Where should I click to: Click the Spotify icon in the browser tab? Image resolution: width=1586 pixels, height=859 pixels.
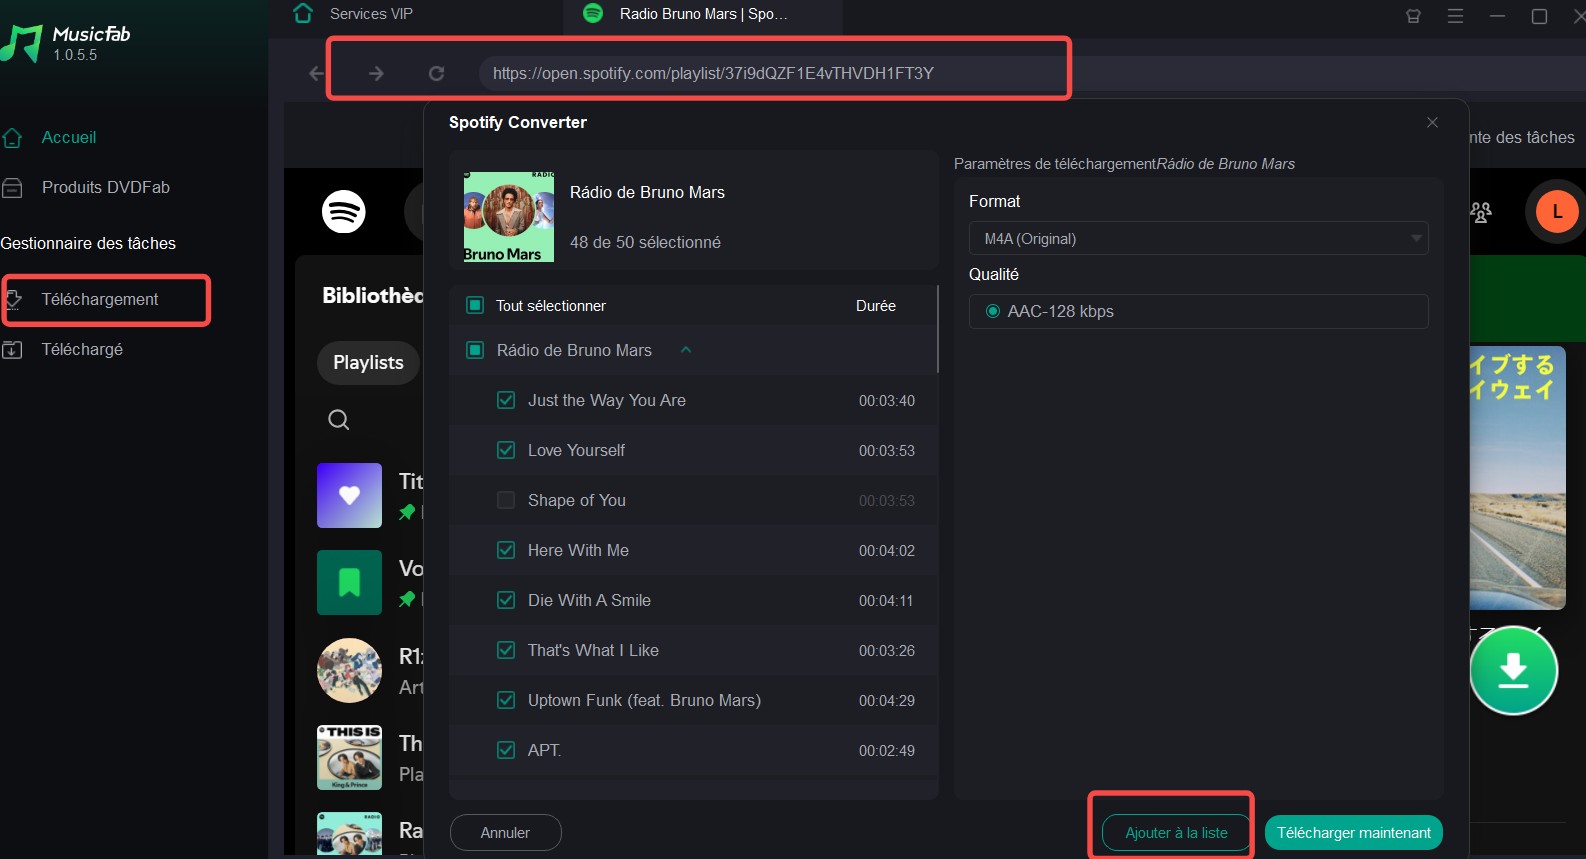(593, 13)
